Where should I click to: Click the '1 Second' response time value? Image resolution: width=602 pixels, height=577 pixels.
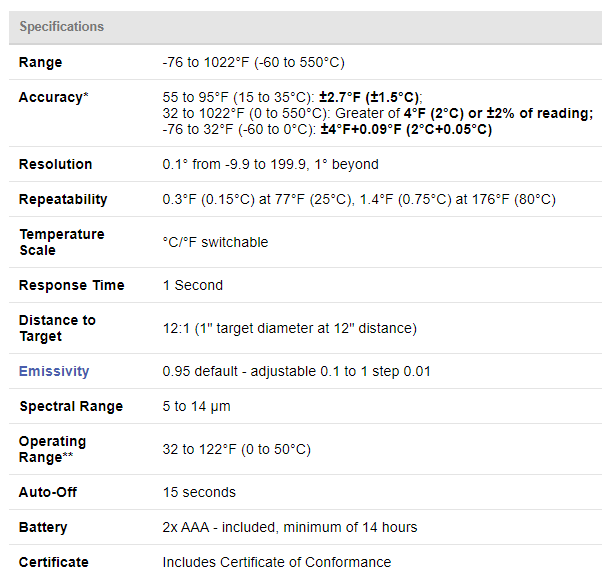click(x=193, y=285)
